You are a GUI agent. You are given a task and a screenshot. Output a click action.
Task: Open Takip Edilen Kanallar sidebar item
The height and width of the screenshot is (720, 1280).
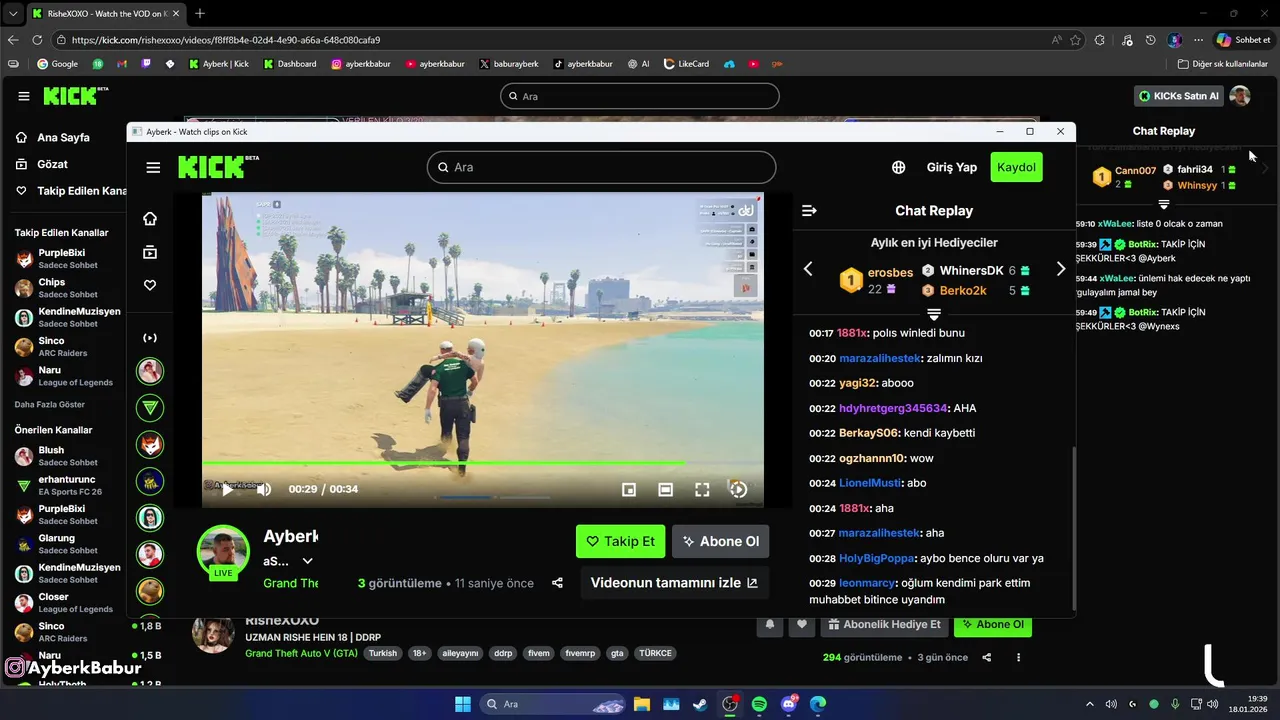(70, 191)
